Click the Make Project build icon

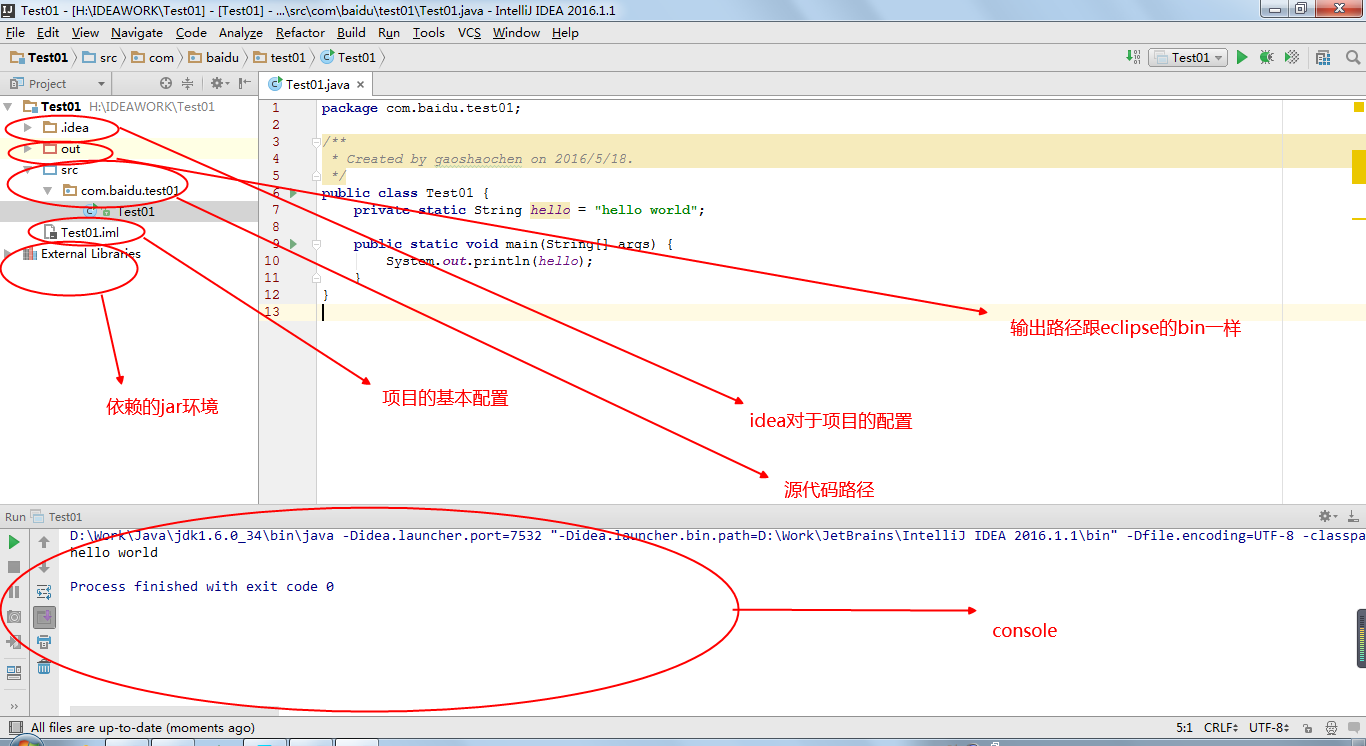pyautogui.click(x=1133, y=57)
